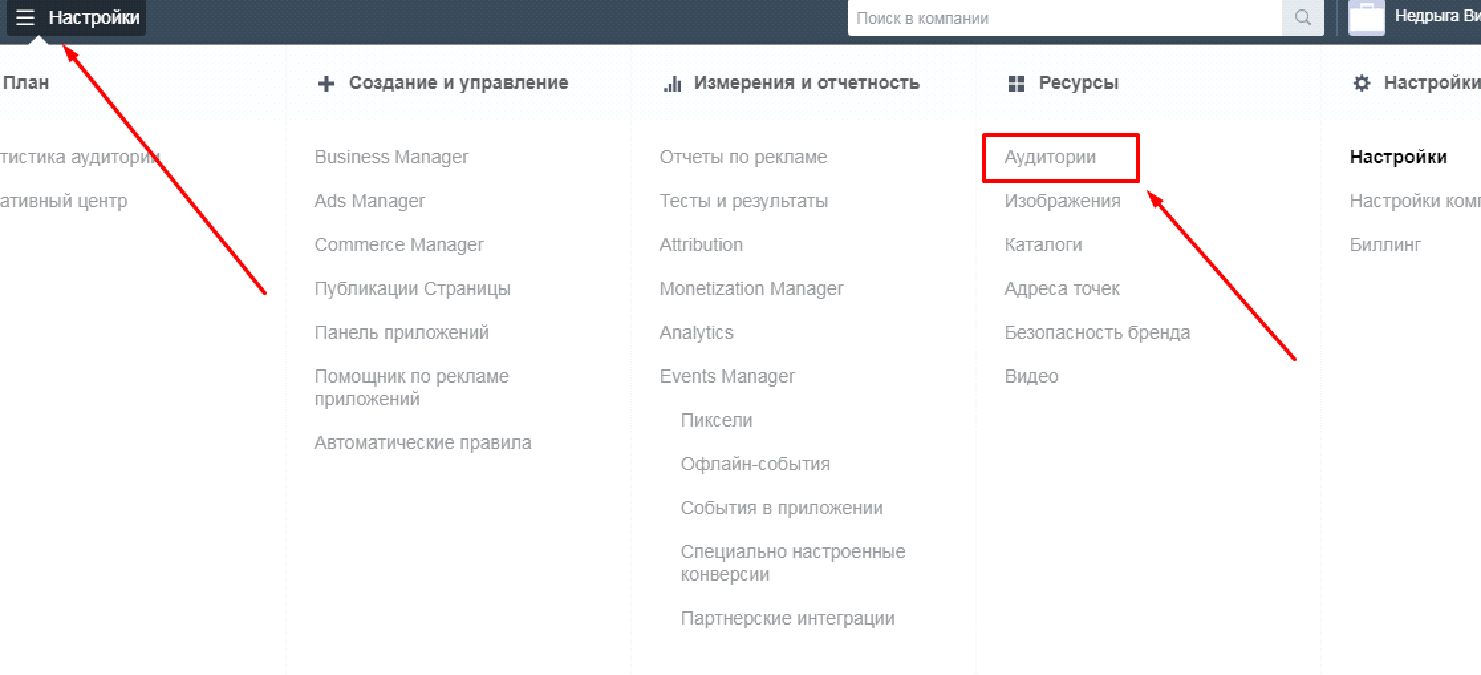1481x675 pixels.
Task: Click the hamburger menu icon
Action: coord(25,18)
